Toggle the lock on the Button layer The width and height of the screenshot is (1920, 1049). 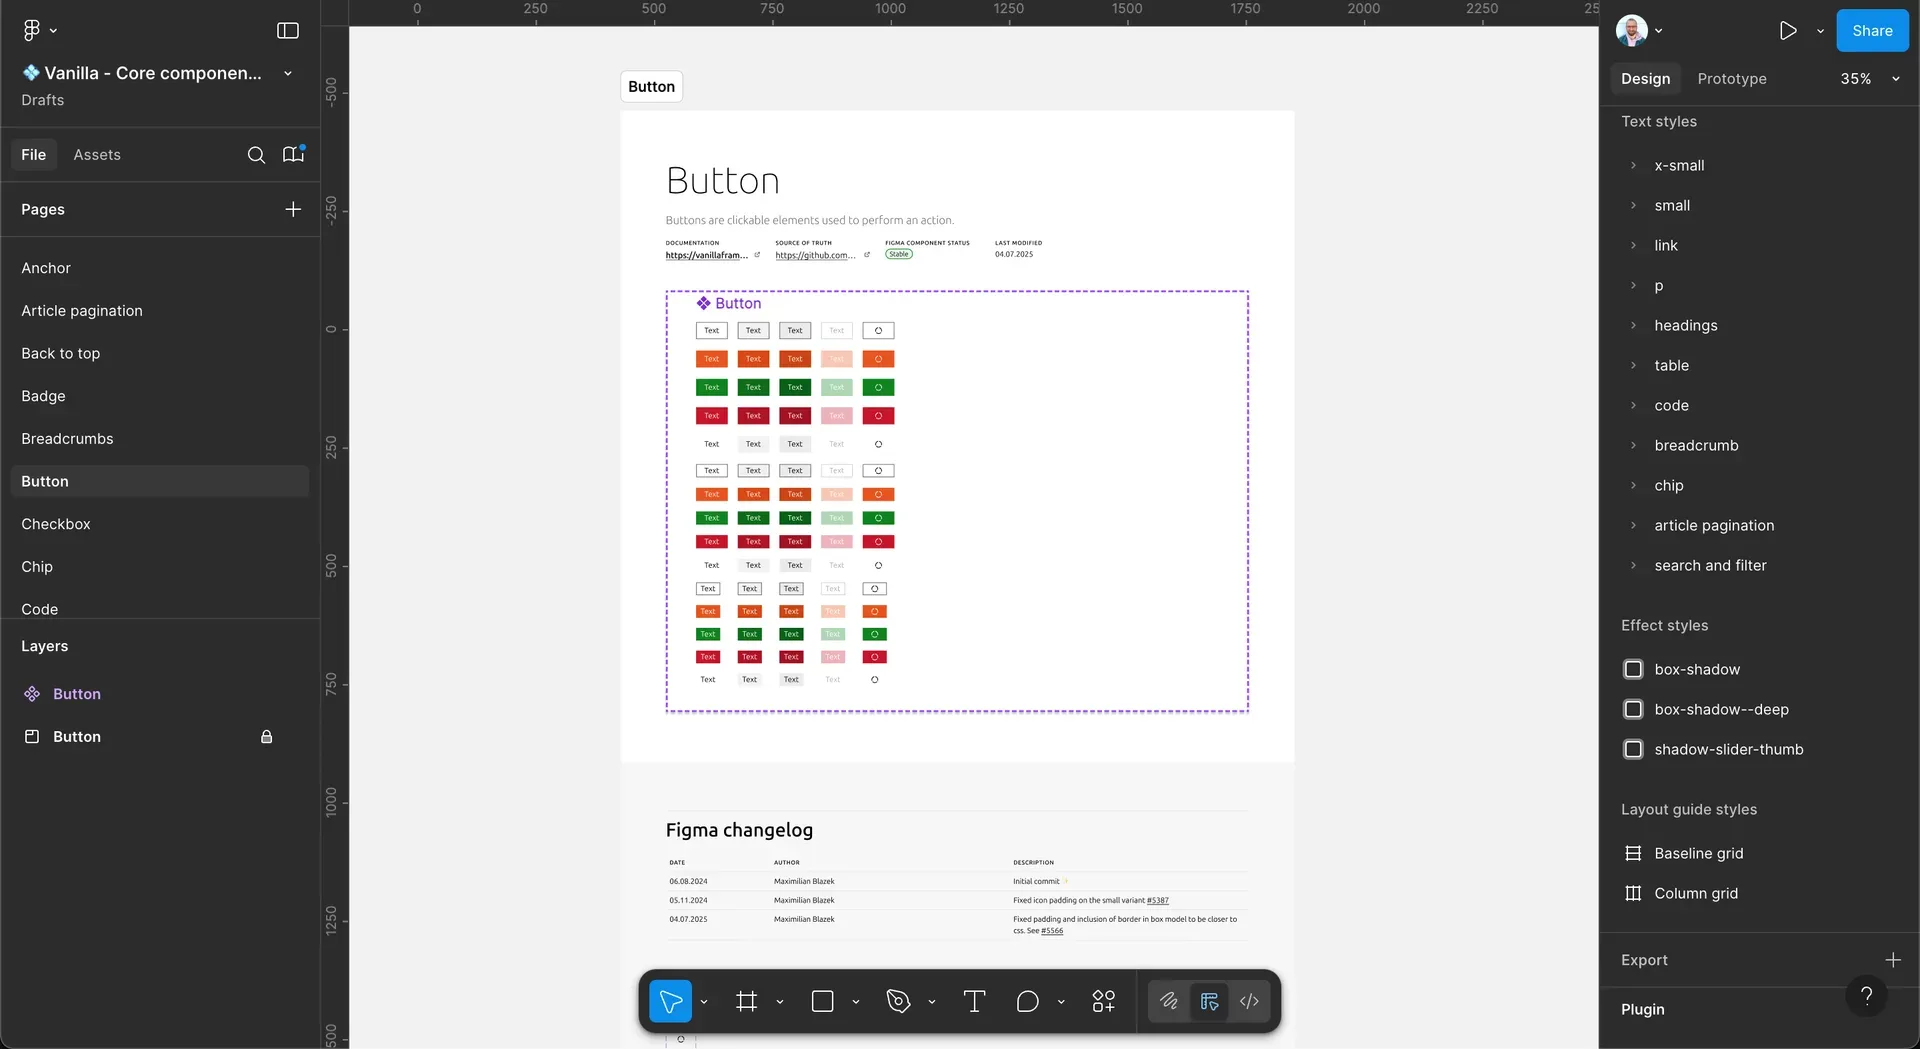267,737
